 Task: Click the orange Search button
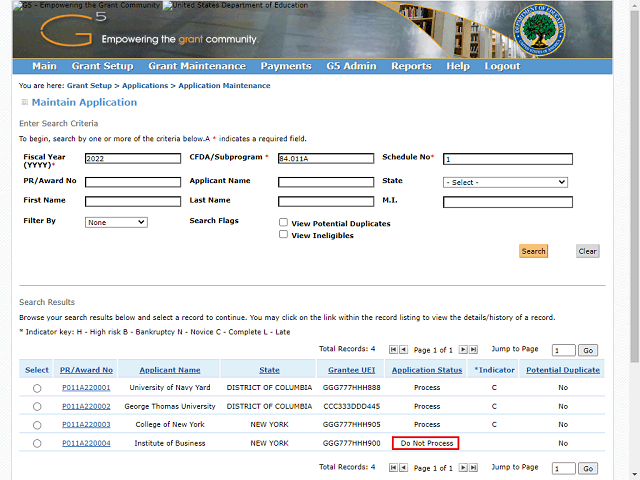(533, 251)
